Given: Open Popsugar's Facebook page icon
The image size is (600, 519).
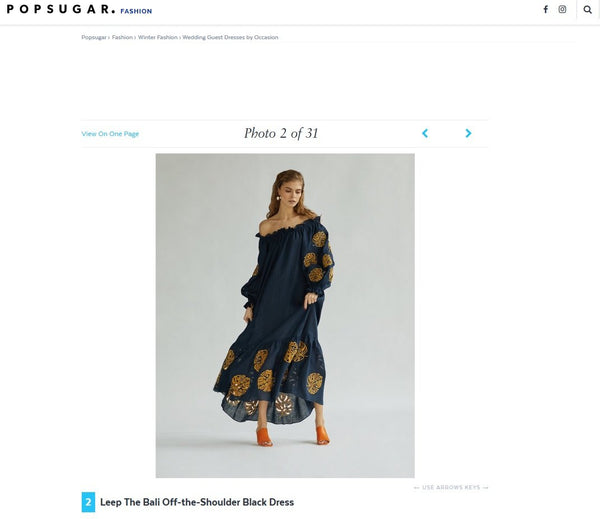Looking at the screenshot, I should [x=545, y=9].
